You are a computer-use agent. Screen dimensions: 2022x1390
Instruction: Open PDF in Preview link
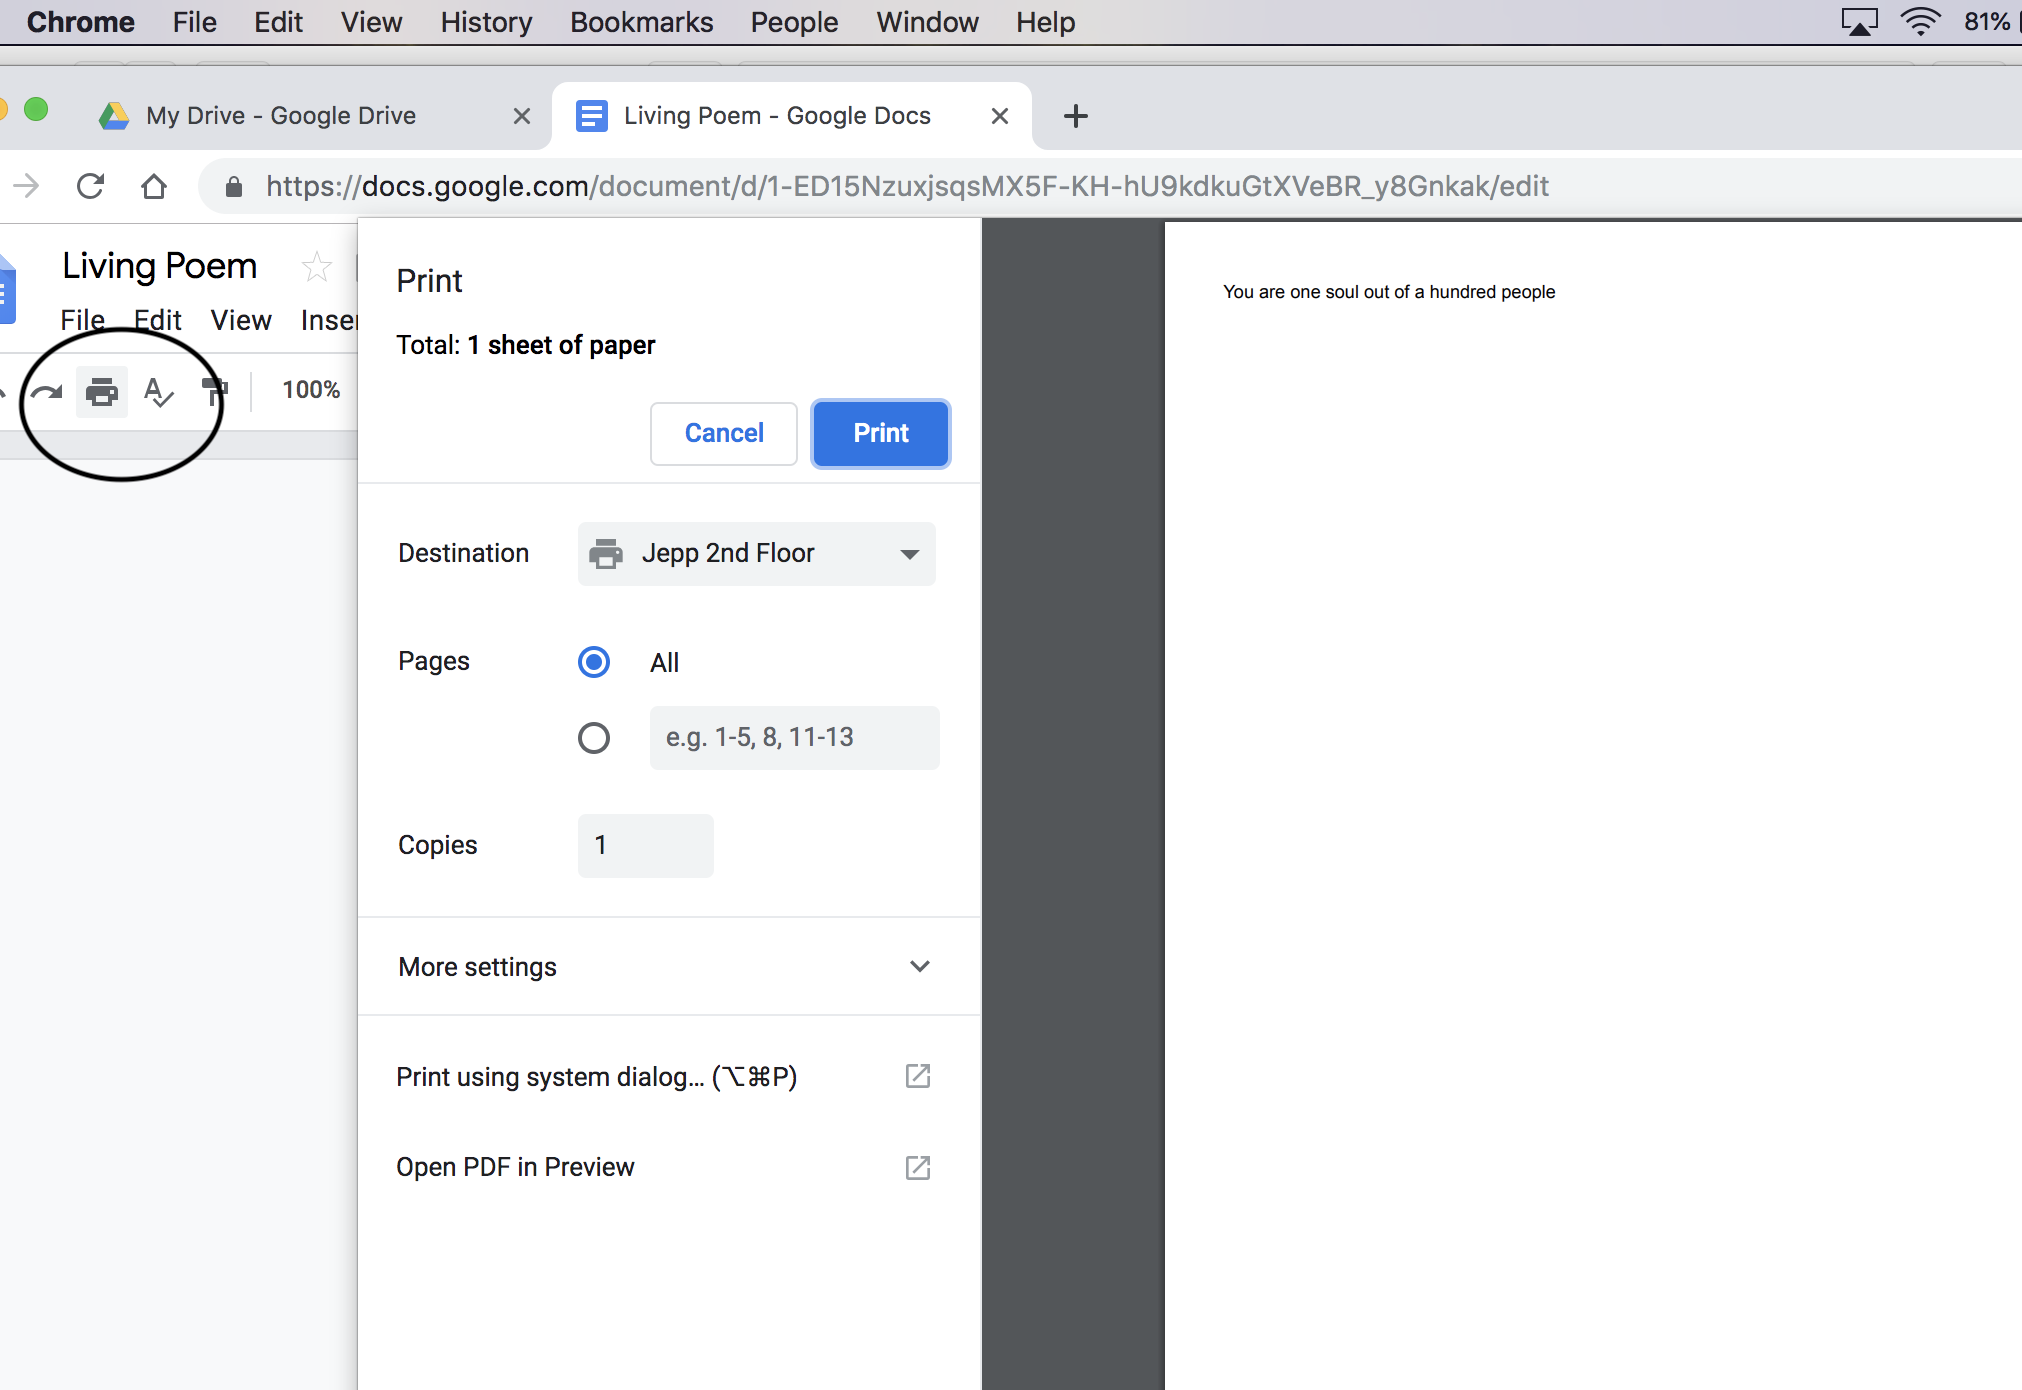point(515,1166)
